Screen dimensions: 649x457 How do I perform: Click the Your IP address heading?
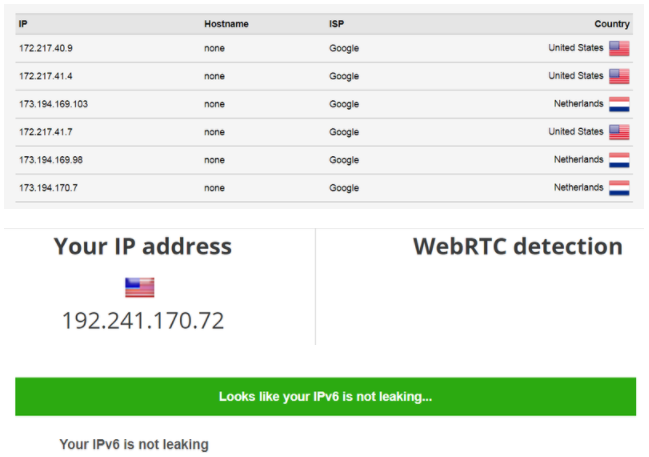[x=143, y=246]
